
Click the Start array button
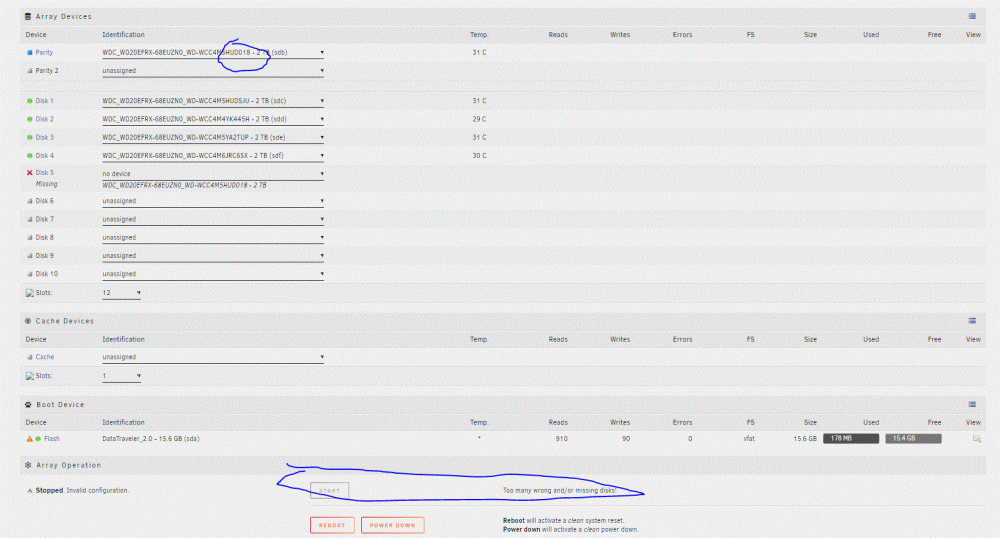pyautogui.click(x=330, y=491)
